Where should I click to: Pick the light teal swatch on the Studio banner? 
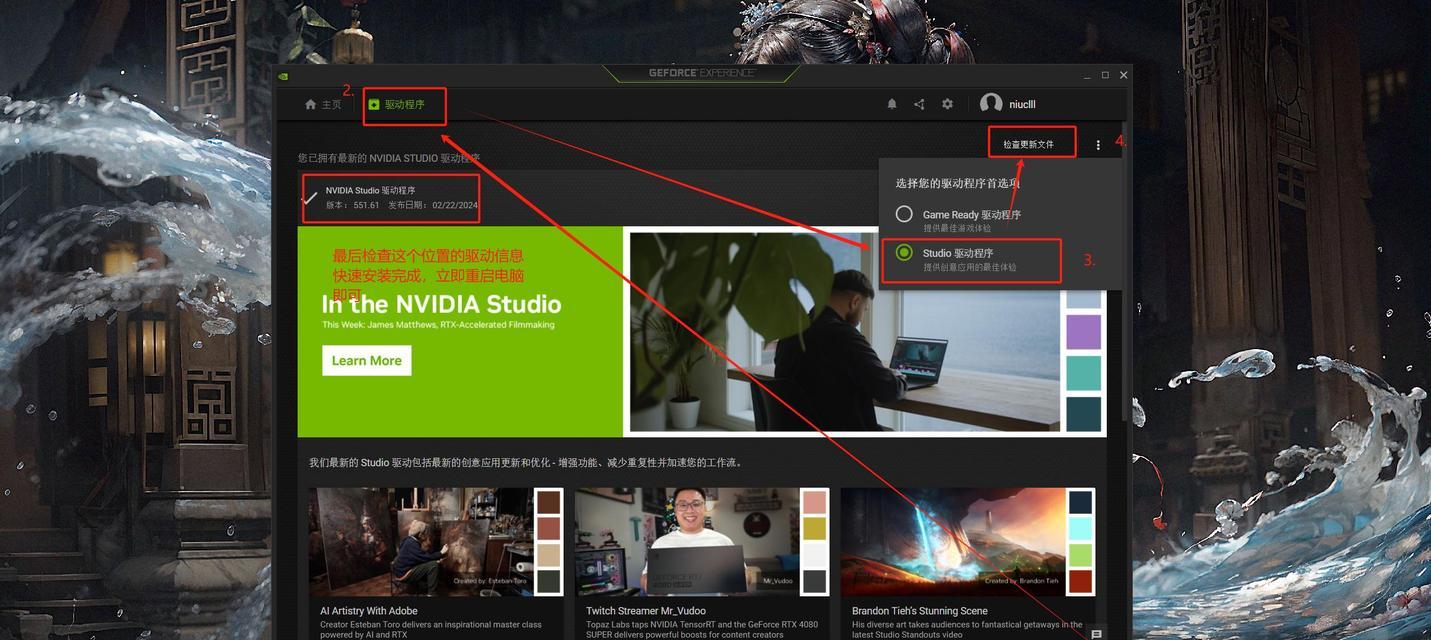coord(1083,373)
